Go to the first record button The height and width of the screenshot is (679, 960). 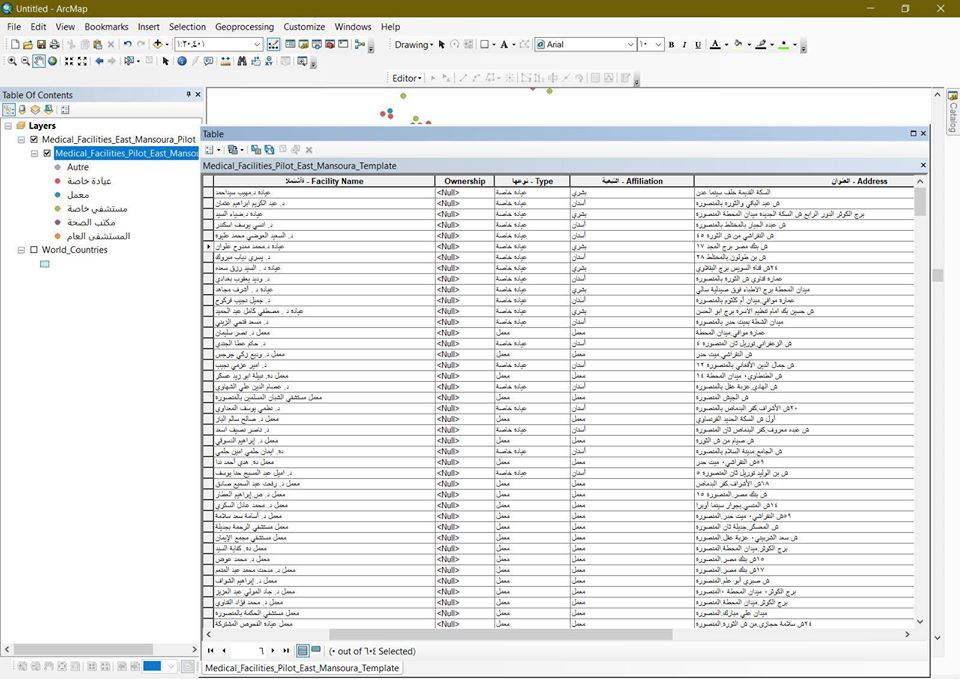(x=211, y=651)
